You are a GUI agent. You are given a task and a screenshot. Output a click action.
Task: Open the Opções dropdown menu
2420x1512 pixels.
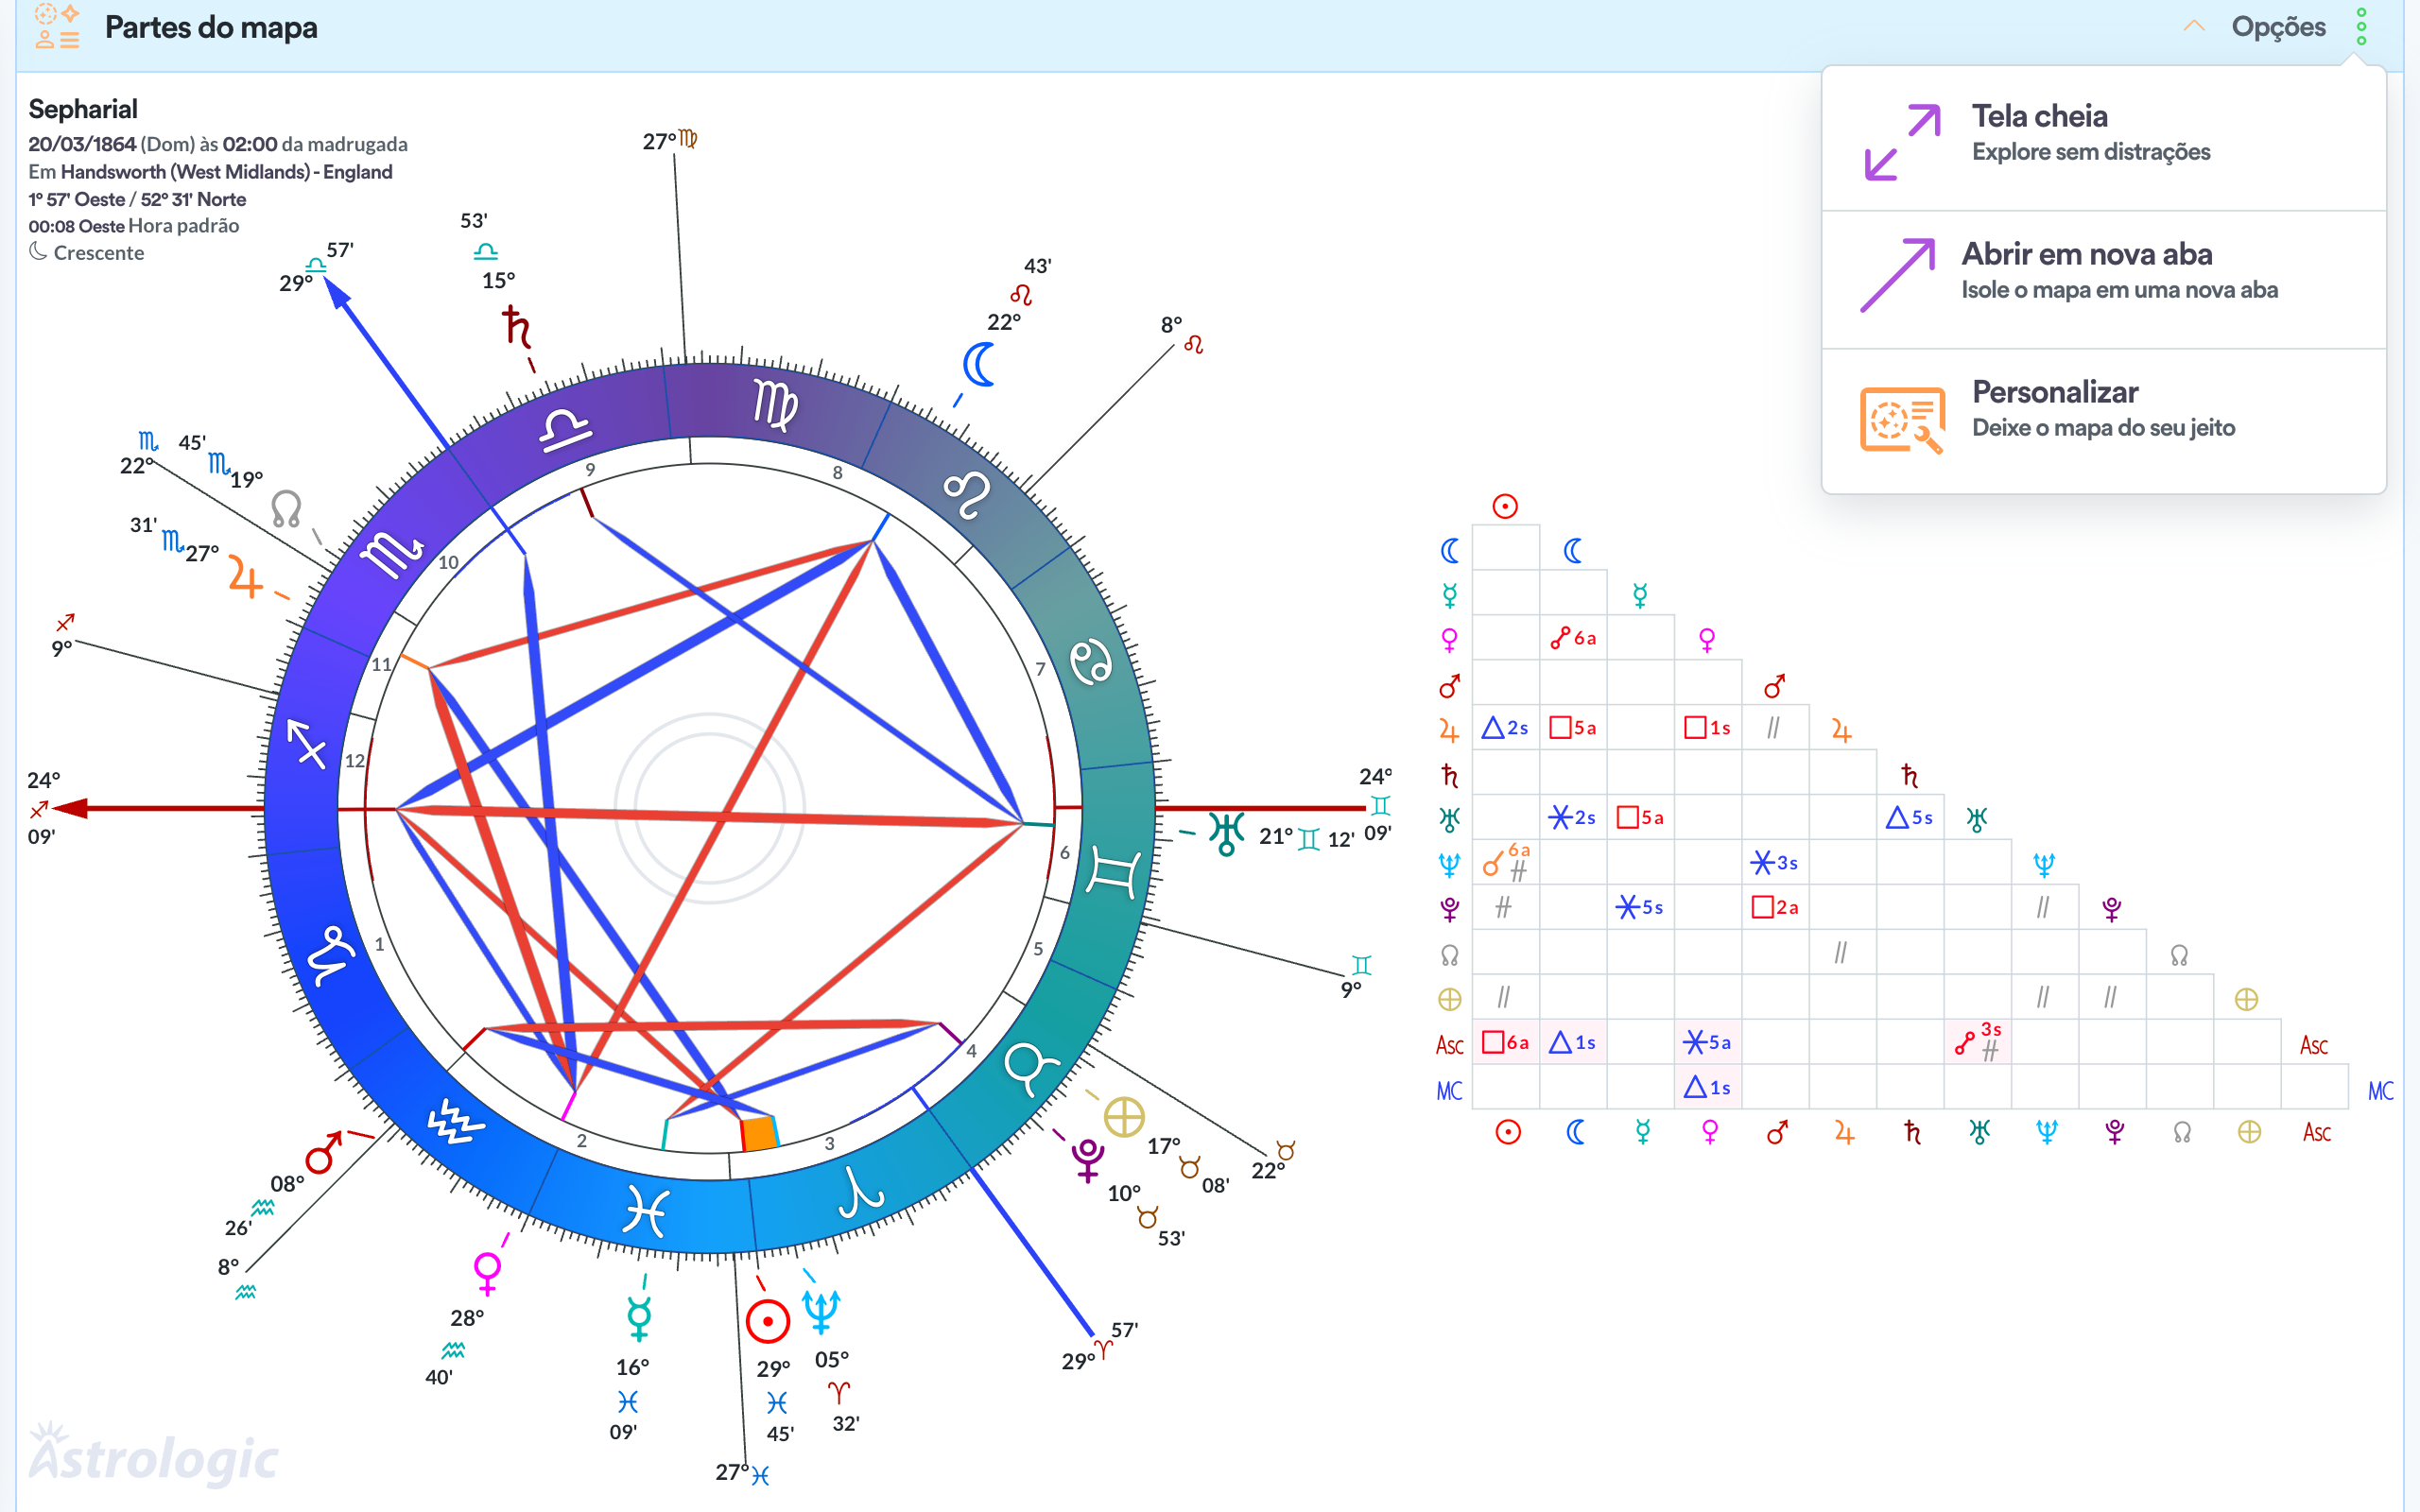click(x=2278, y=27)
